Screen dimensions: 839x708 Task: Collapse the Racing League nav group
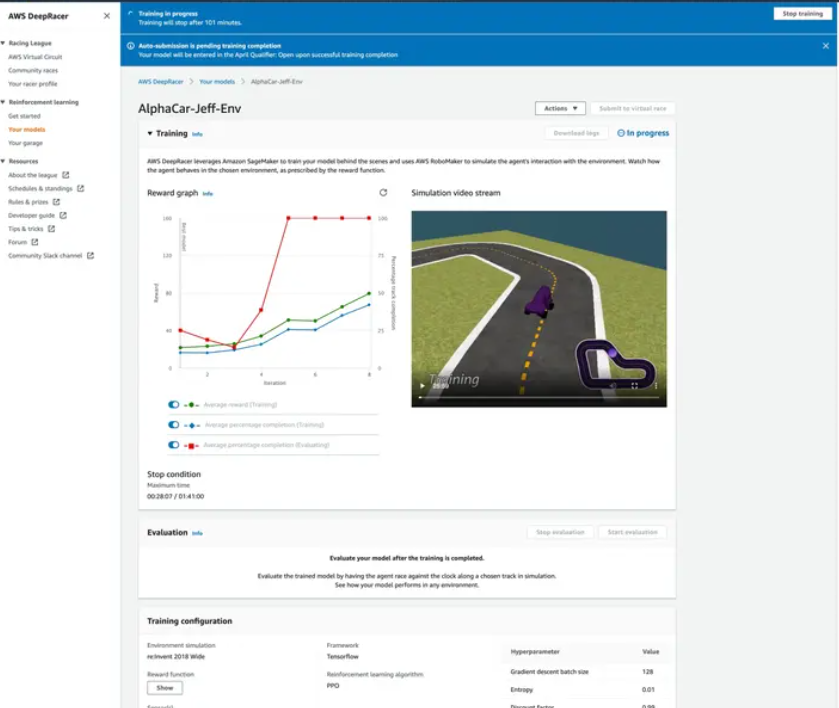tap(3, 43)
